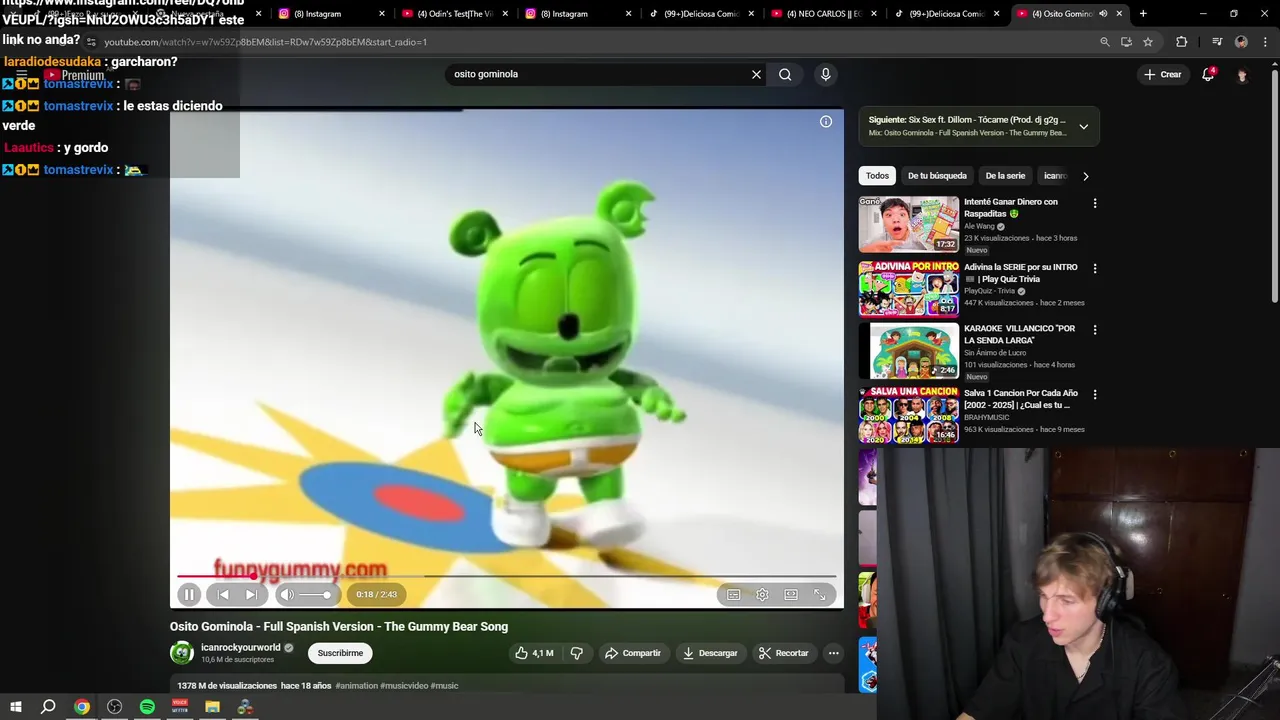Open the Chrome extensions puzzle icon

pyautogui.click(x=1182, y=42)
